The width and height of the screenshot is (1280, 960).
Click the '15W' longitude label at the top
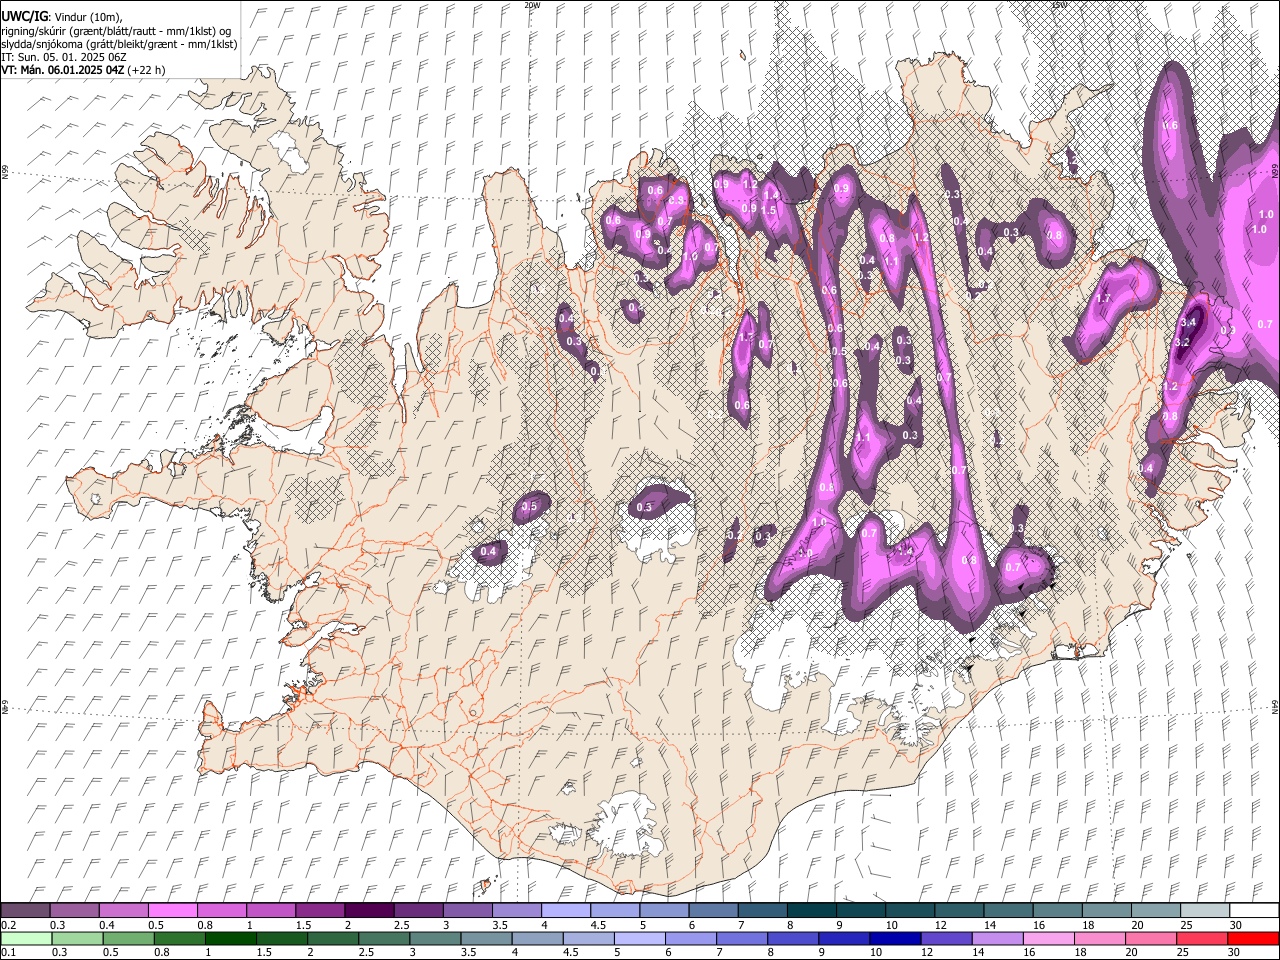[x=1059, y=5]
